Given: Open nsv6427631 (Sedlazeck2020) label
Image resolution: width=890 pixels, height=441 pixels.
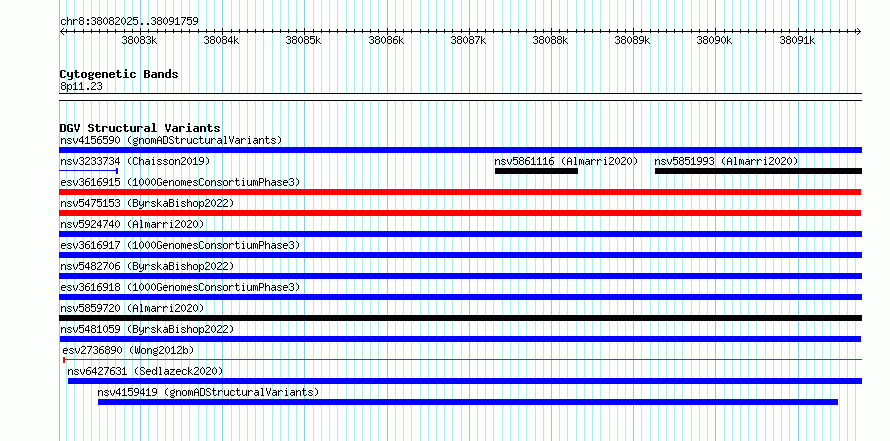Looking at the screenshot, I should [x=145, y=371].
